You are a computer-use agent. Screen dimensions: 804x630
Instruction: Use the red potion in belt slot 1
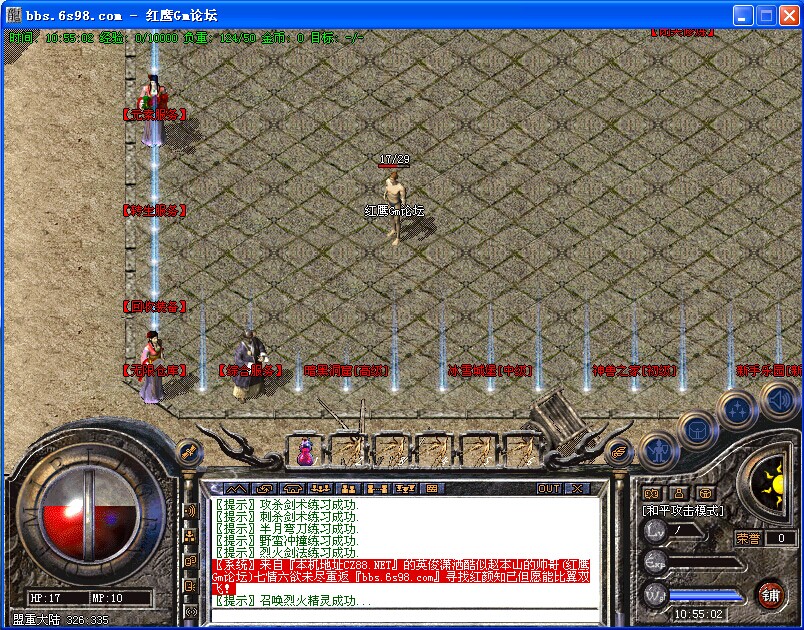coord(306,451)
